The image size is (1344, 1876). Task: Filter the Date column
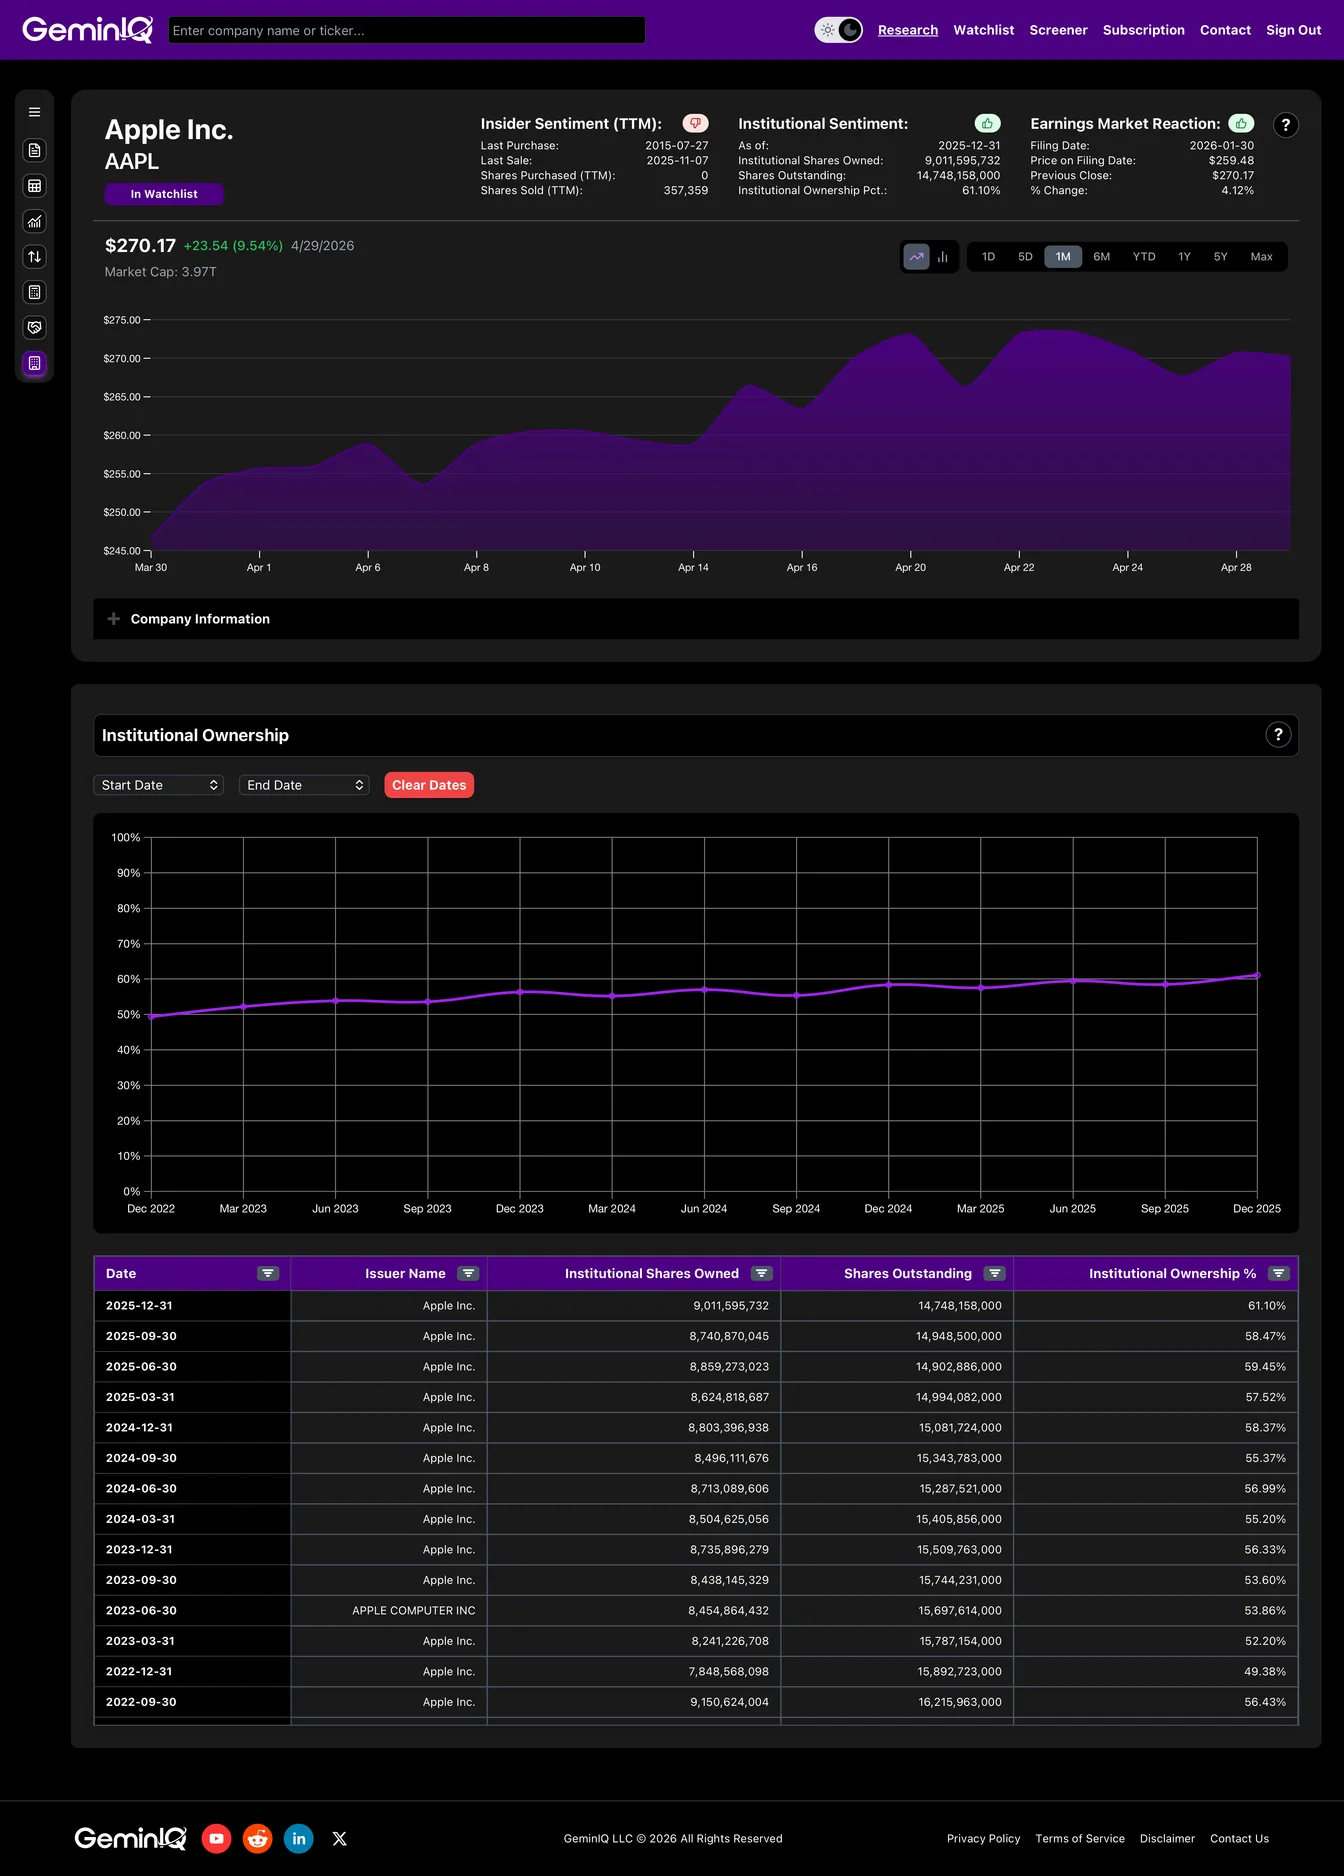click(x=268, y=1273)
